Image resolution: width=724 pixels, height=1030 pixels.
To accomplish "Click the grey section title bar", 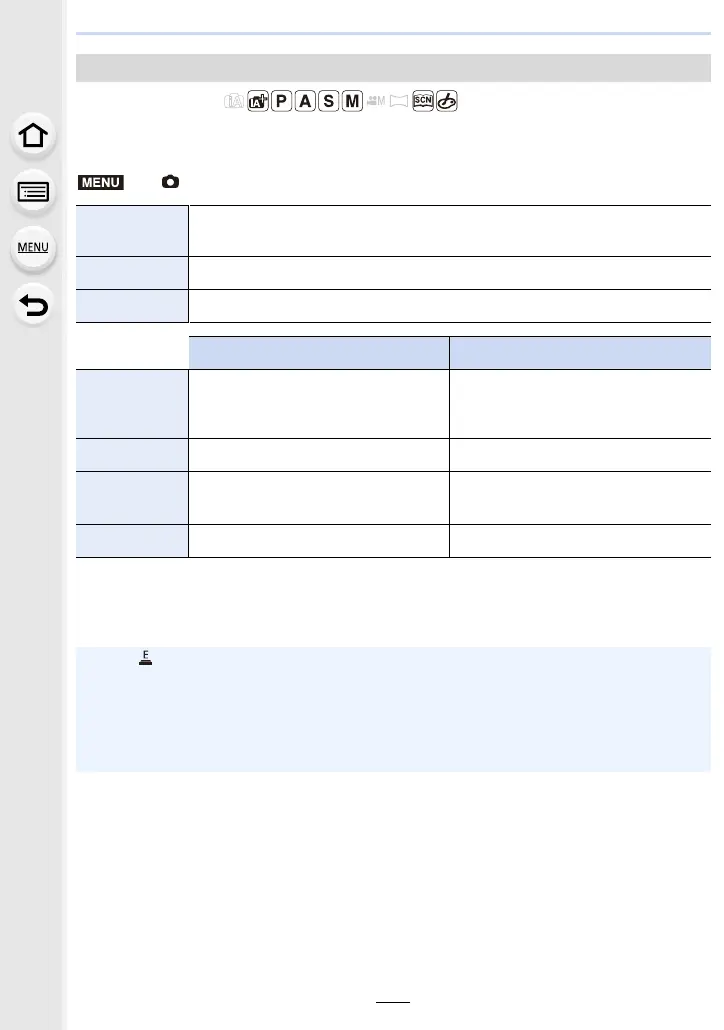I will click(x=393, y=68).
